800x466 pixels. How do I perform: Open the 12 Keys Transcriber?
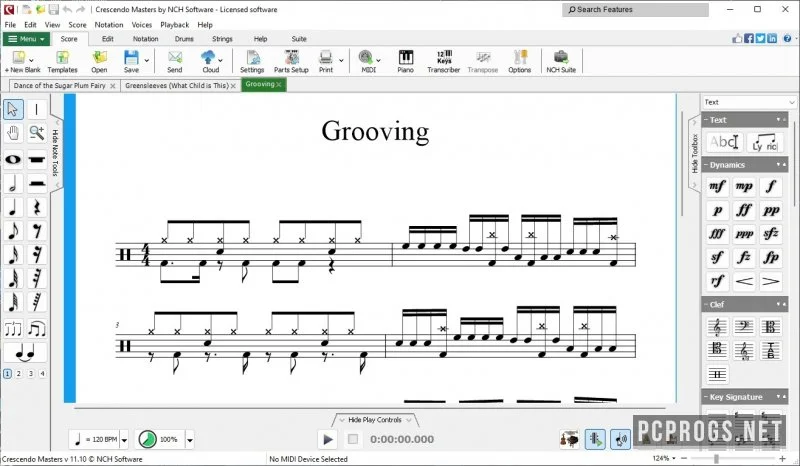click(443, 62)
